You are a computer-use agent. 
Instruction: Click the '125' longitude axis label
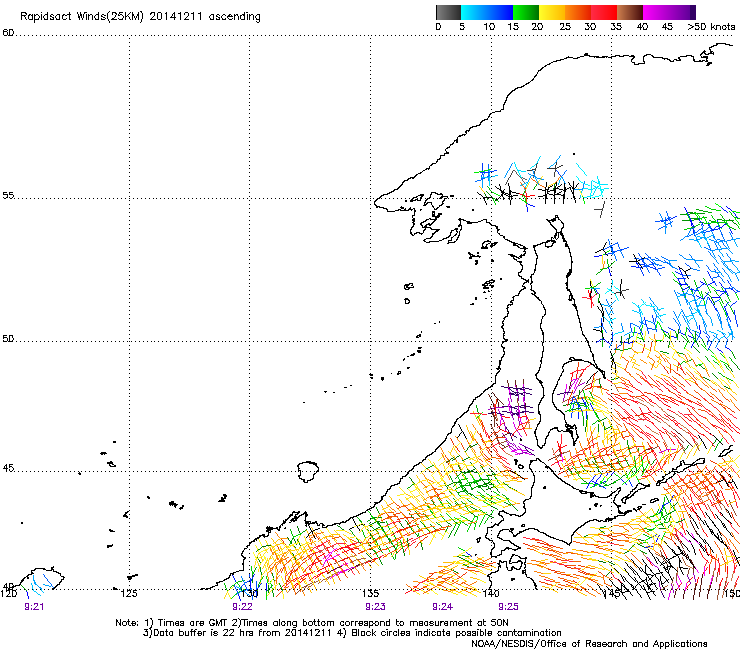pos(129,593)
